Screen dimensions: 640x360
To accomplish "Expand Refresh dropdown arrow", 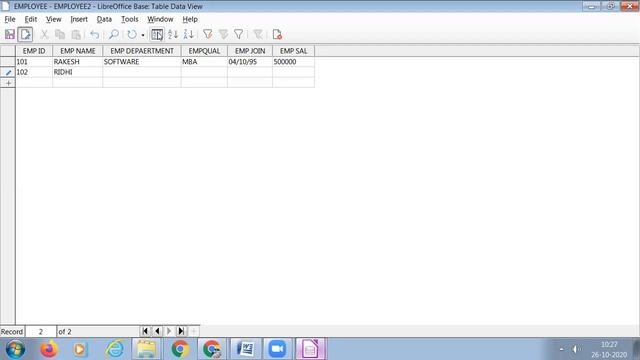I will 142,35.
